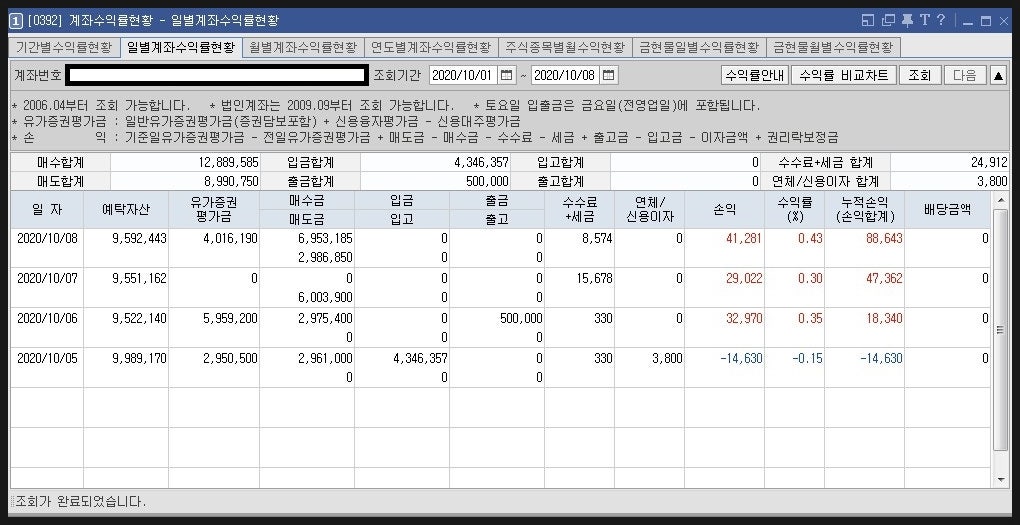Click the 9,592,443 deposit asset value

[x=139, y=239]
